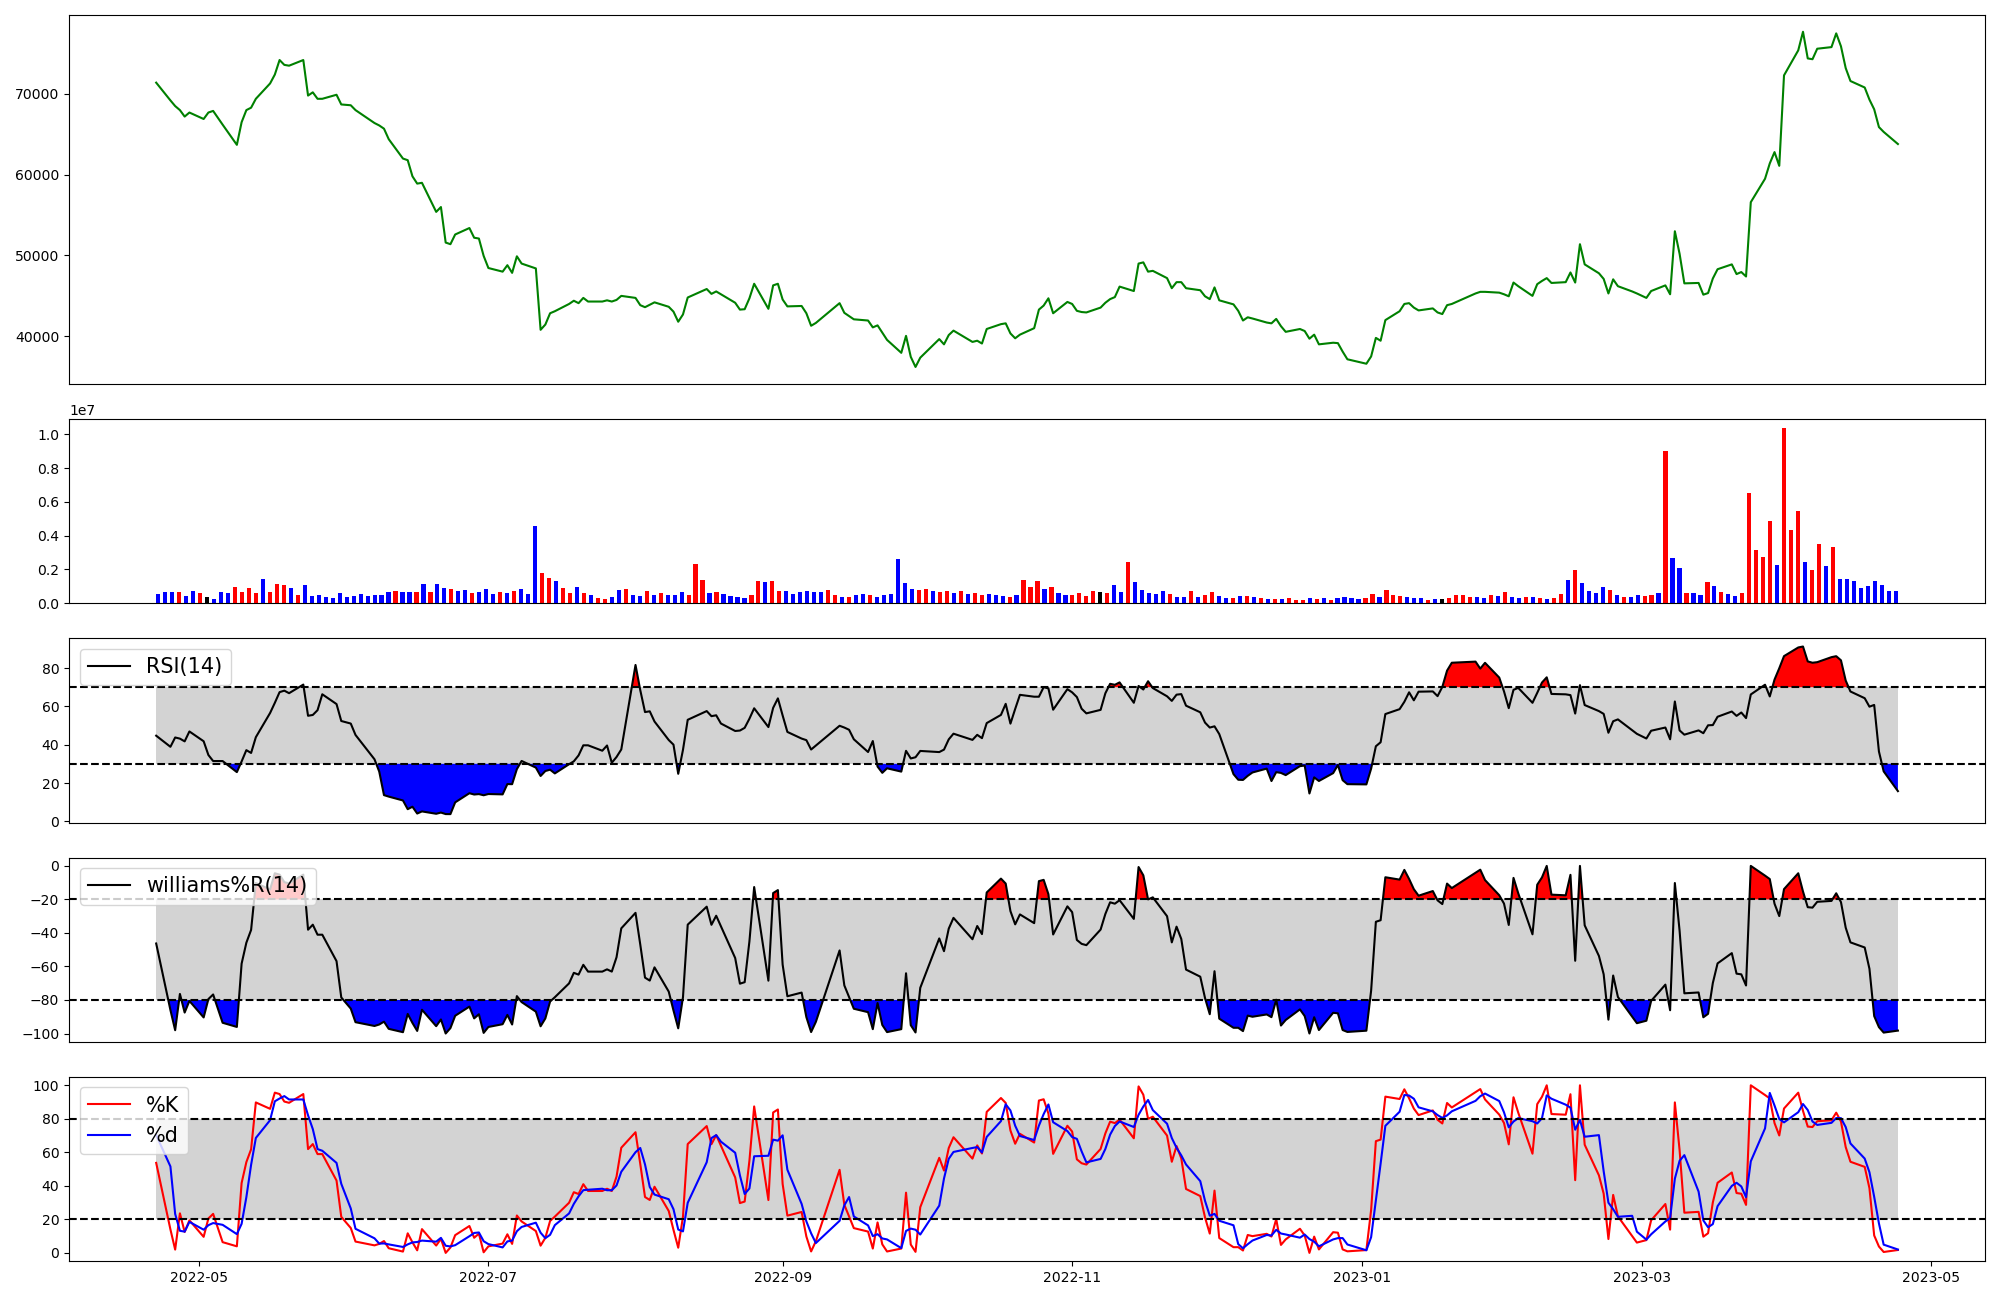This screenshot has width=2000, height=1300.
Task: Click the 70000 price axis tick label
Action: (x=37, y=95)
